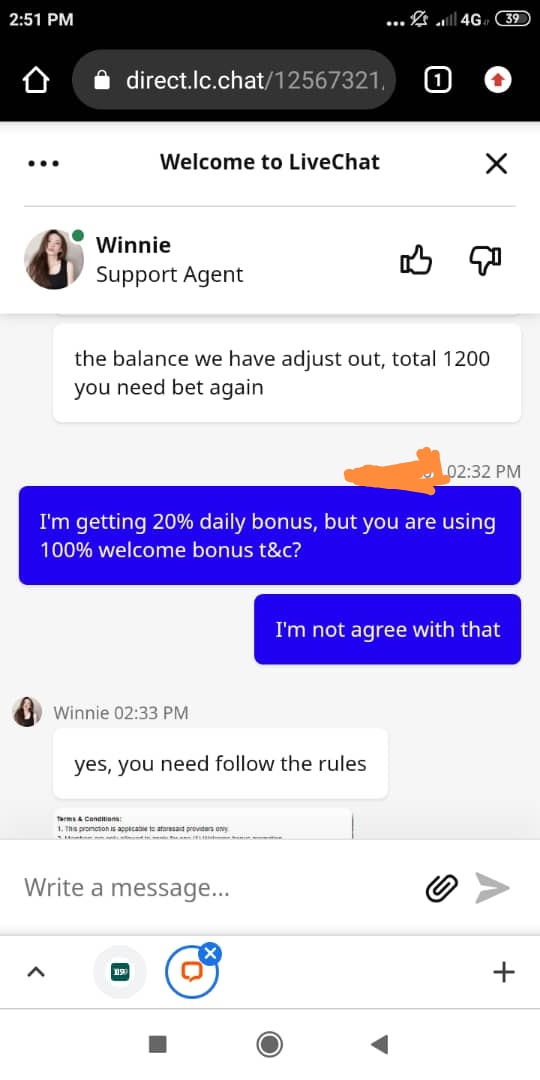Tap Android back triangle button
The width and height of the screenshot is (540, 1080).
[380, 1045]
